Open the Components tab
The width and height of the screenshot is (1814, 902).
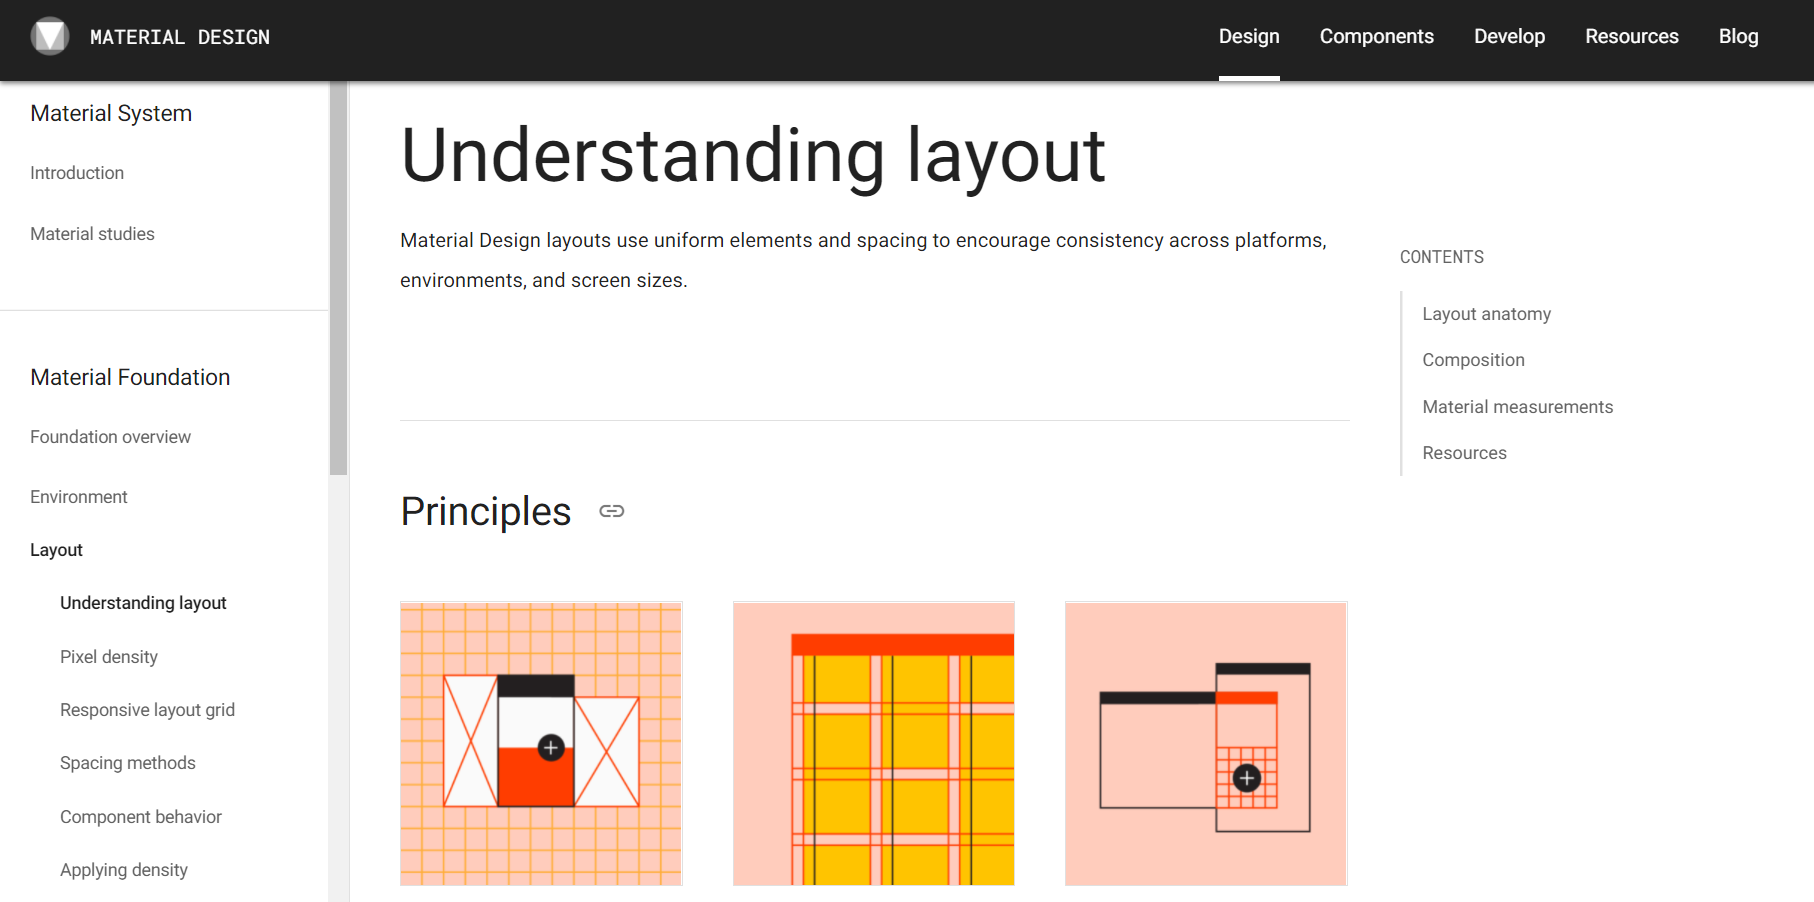coord(1376,36)
